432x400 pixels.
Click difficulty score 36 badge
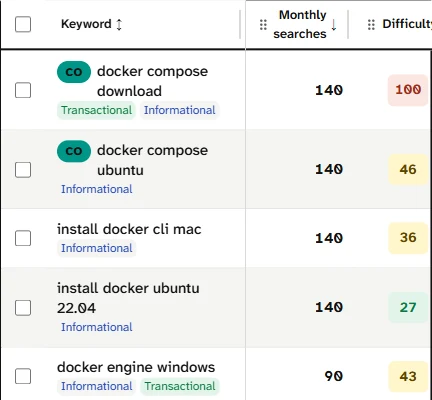[x=408, y=238]
